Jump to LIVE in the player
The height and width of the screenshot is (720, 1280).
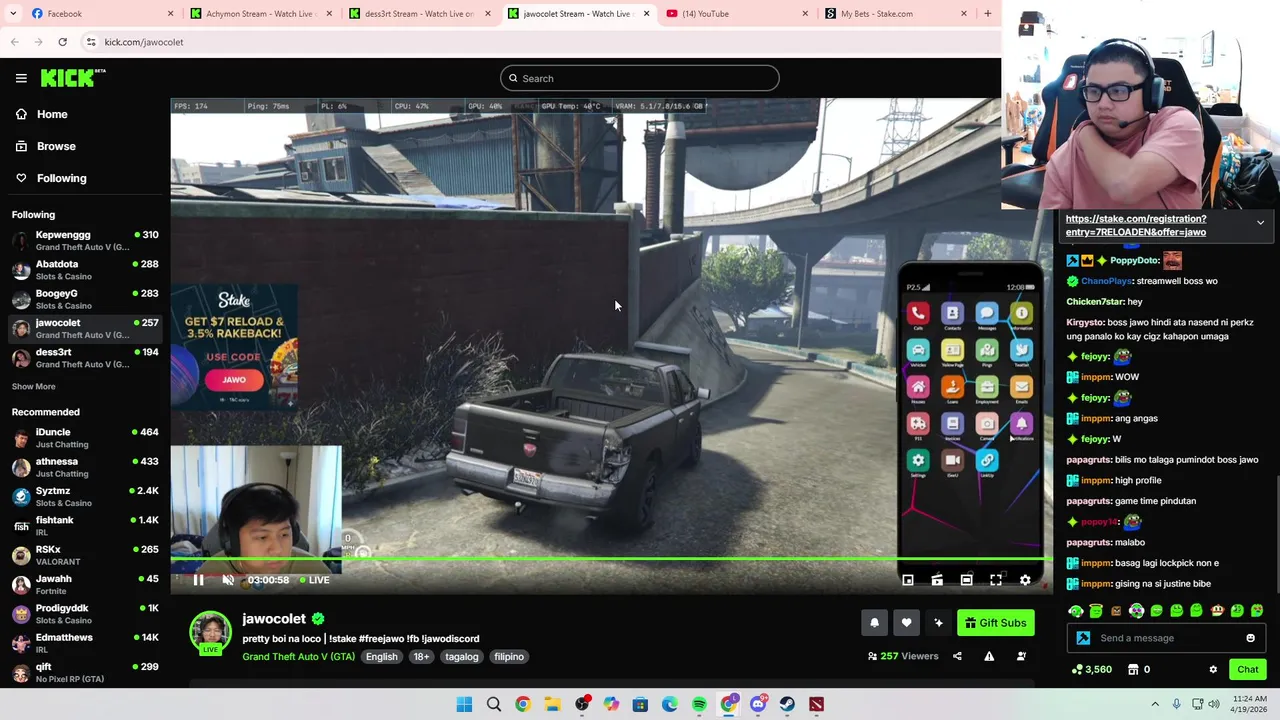(x=315, y=580)
